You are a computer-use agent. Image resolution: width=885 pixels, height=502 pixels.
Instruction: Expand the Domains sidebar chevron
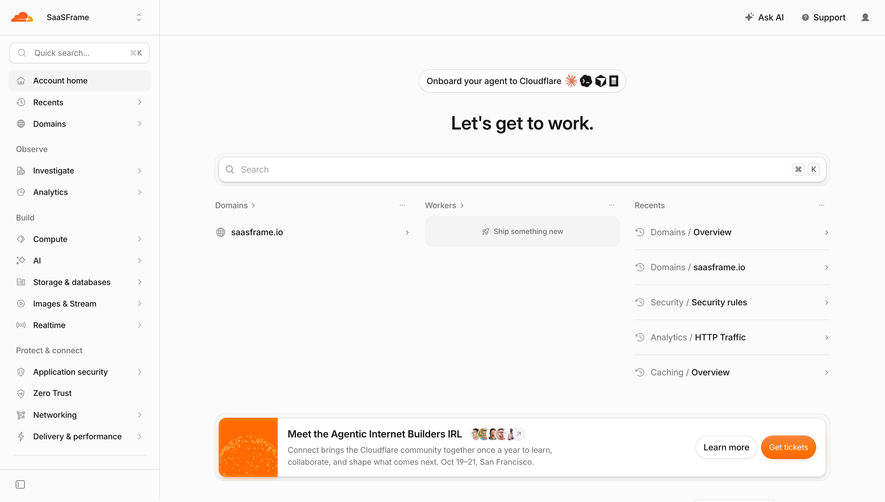[x=139, y=124]
